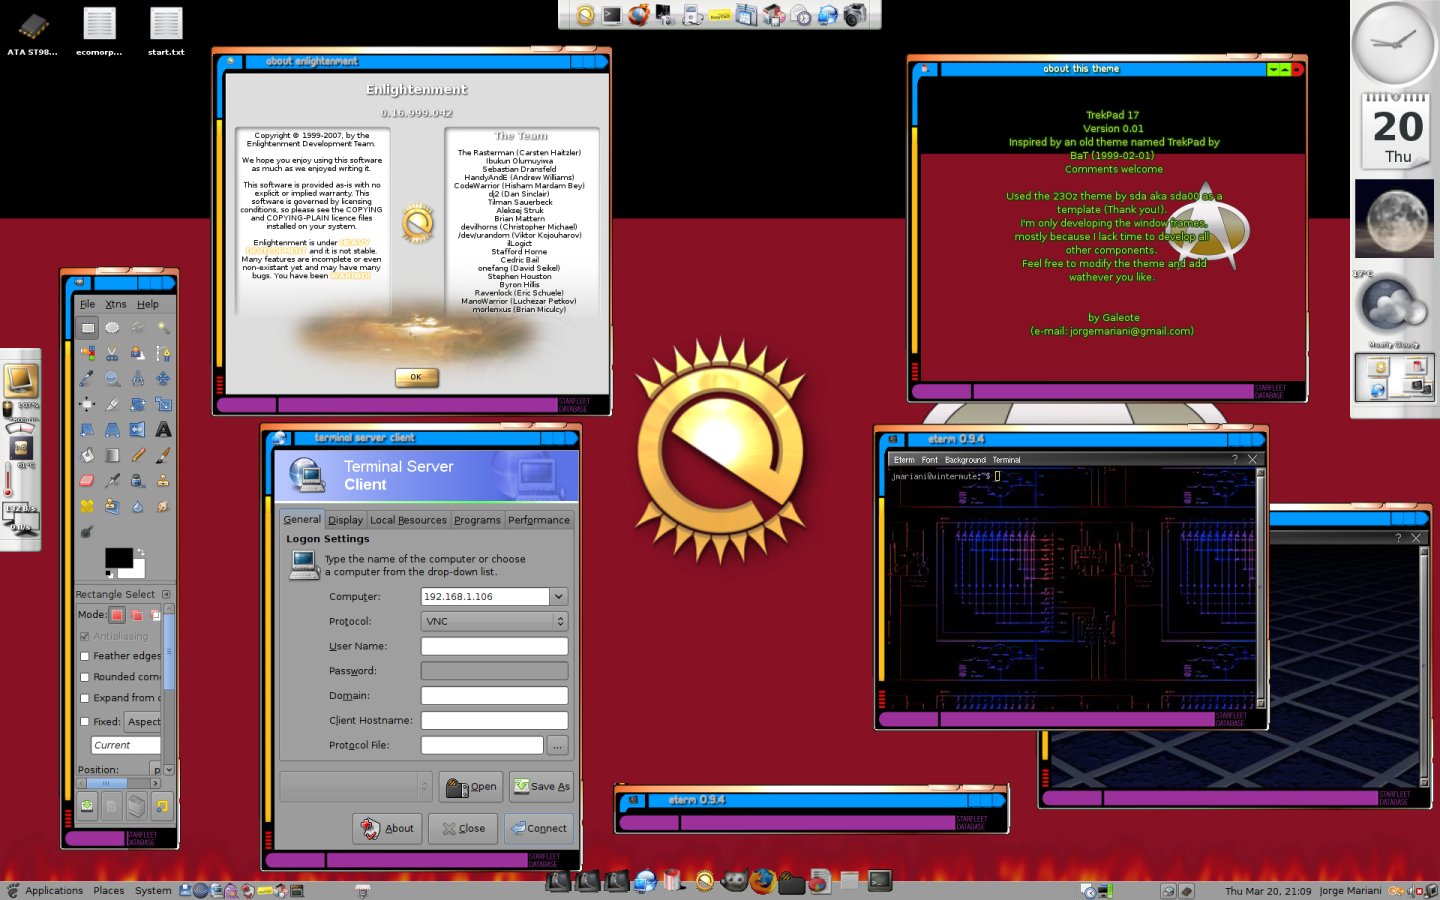Choose the Zoom magnifier tool
This screenshot has width=1440, height=900.
[x=113, y=378]
